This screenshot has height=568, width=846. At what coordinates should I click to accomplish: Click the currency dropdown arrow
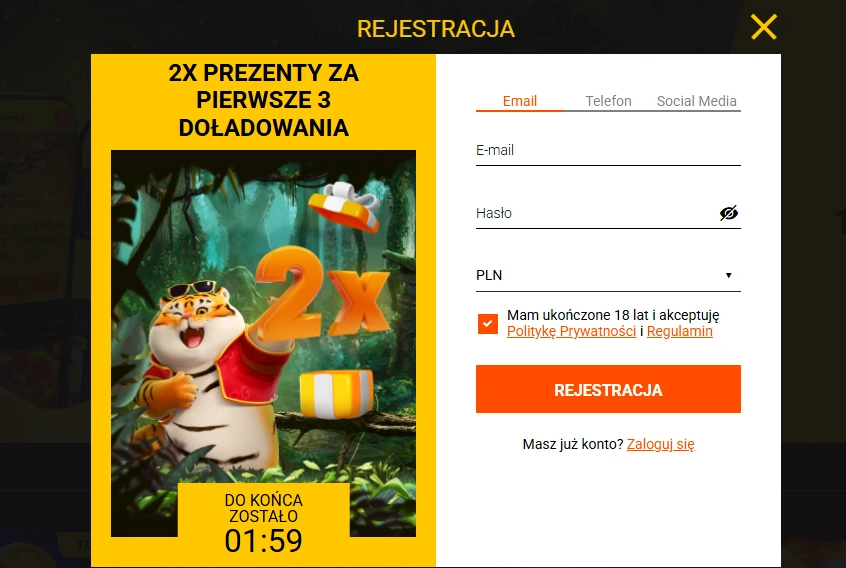pos(728,275)
